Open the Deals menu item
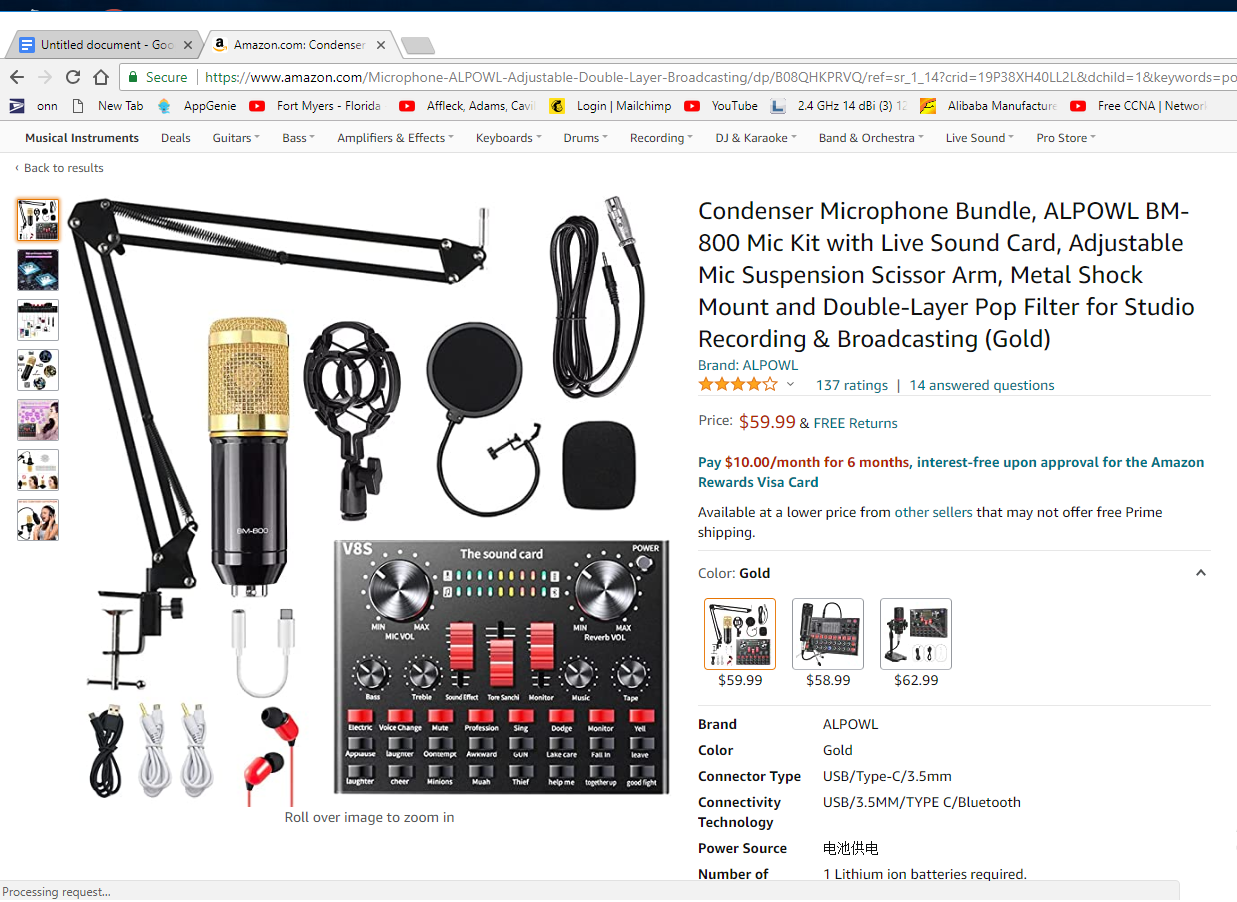The height and width of the screenshot is (902, 1237). [176, 138]
